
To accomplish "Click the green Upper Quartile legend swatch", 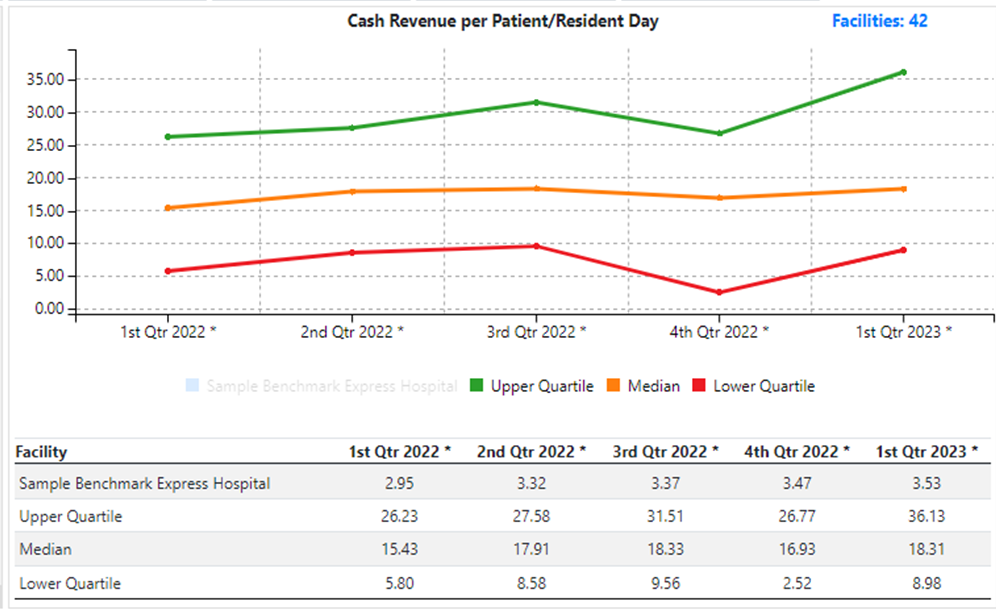I will coord(476,385).
